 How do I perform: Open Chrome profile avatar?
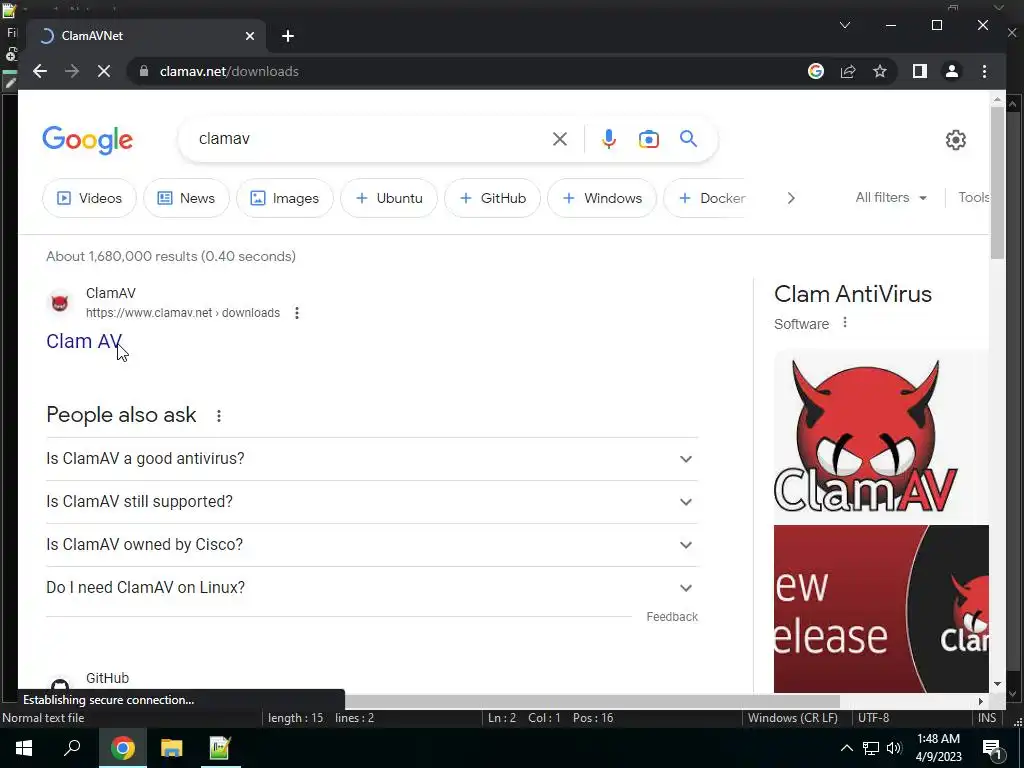[x=952, y=71]
